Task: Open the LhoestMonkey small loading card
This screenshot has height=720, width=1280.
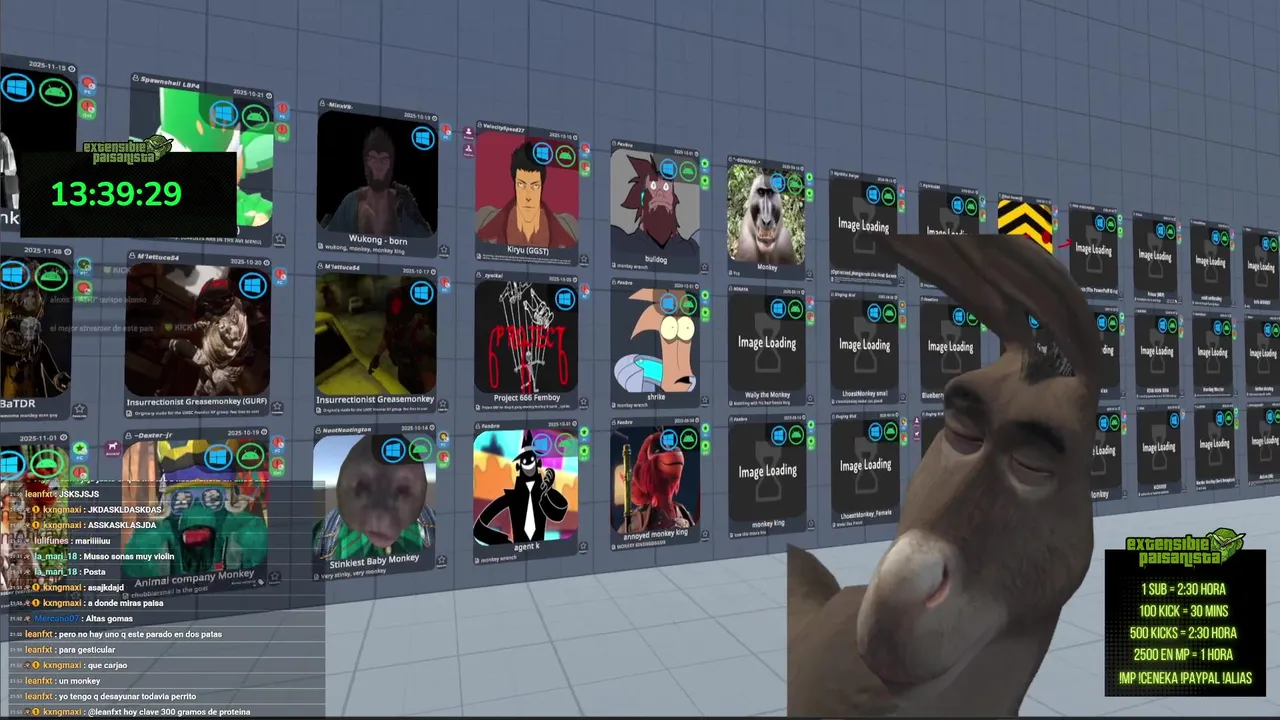Action: pyautogui.click(x=865, y=346)
